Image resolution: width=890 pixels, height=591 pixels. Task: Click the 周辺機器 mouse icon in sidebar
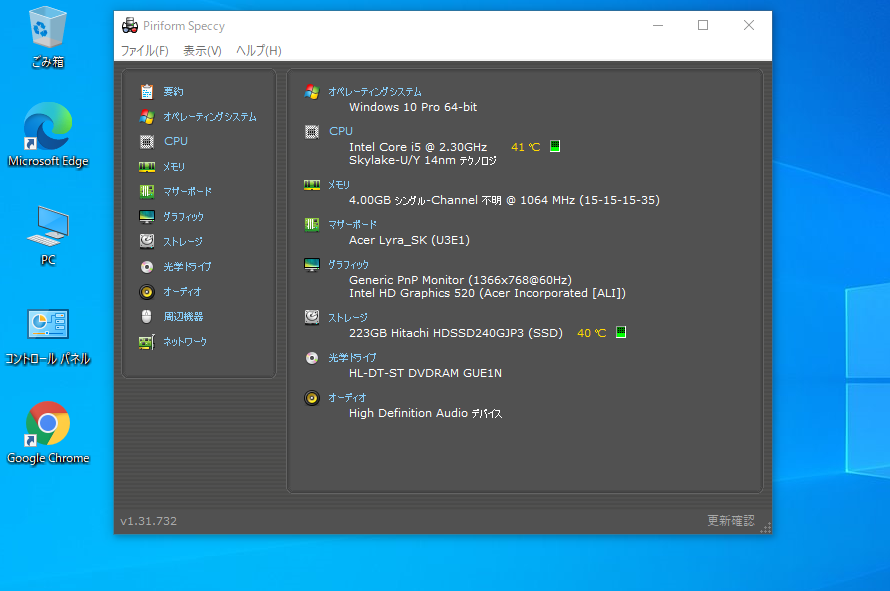point(146,316)
